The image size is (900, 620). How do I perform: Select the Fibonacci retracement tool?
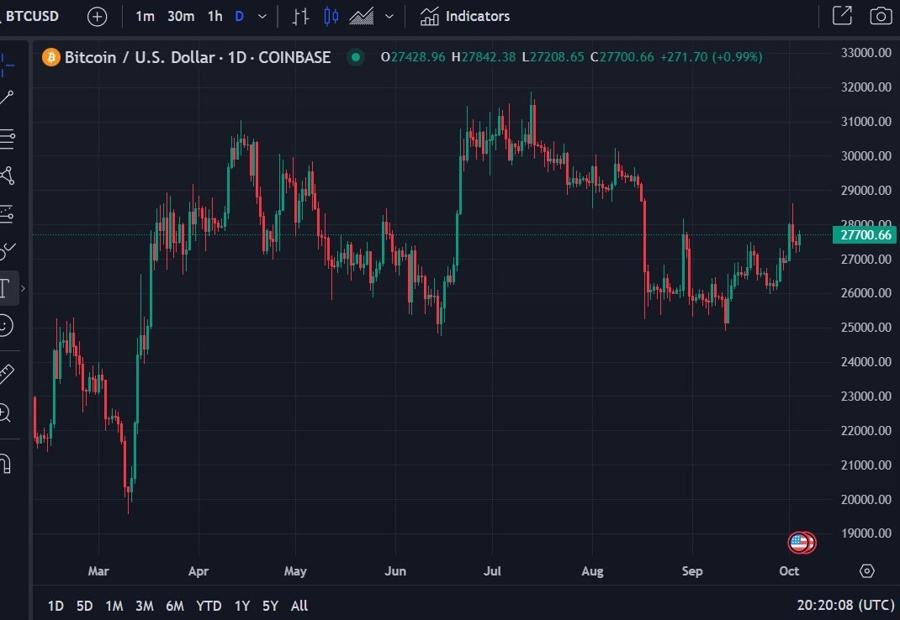pyautogui.click(x=7, y=138)
